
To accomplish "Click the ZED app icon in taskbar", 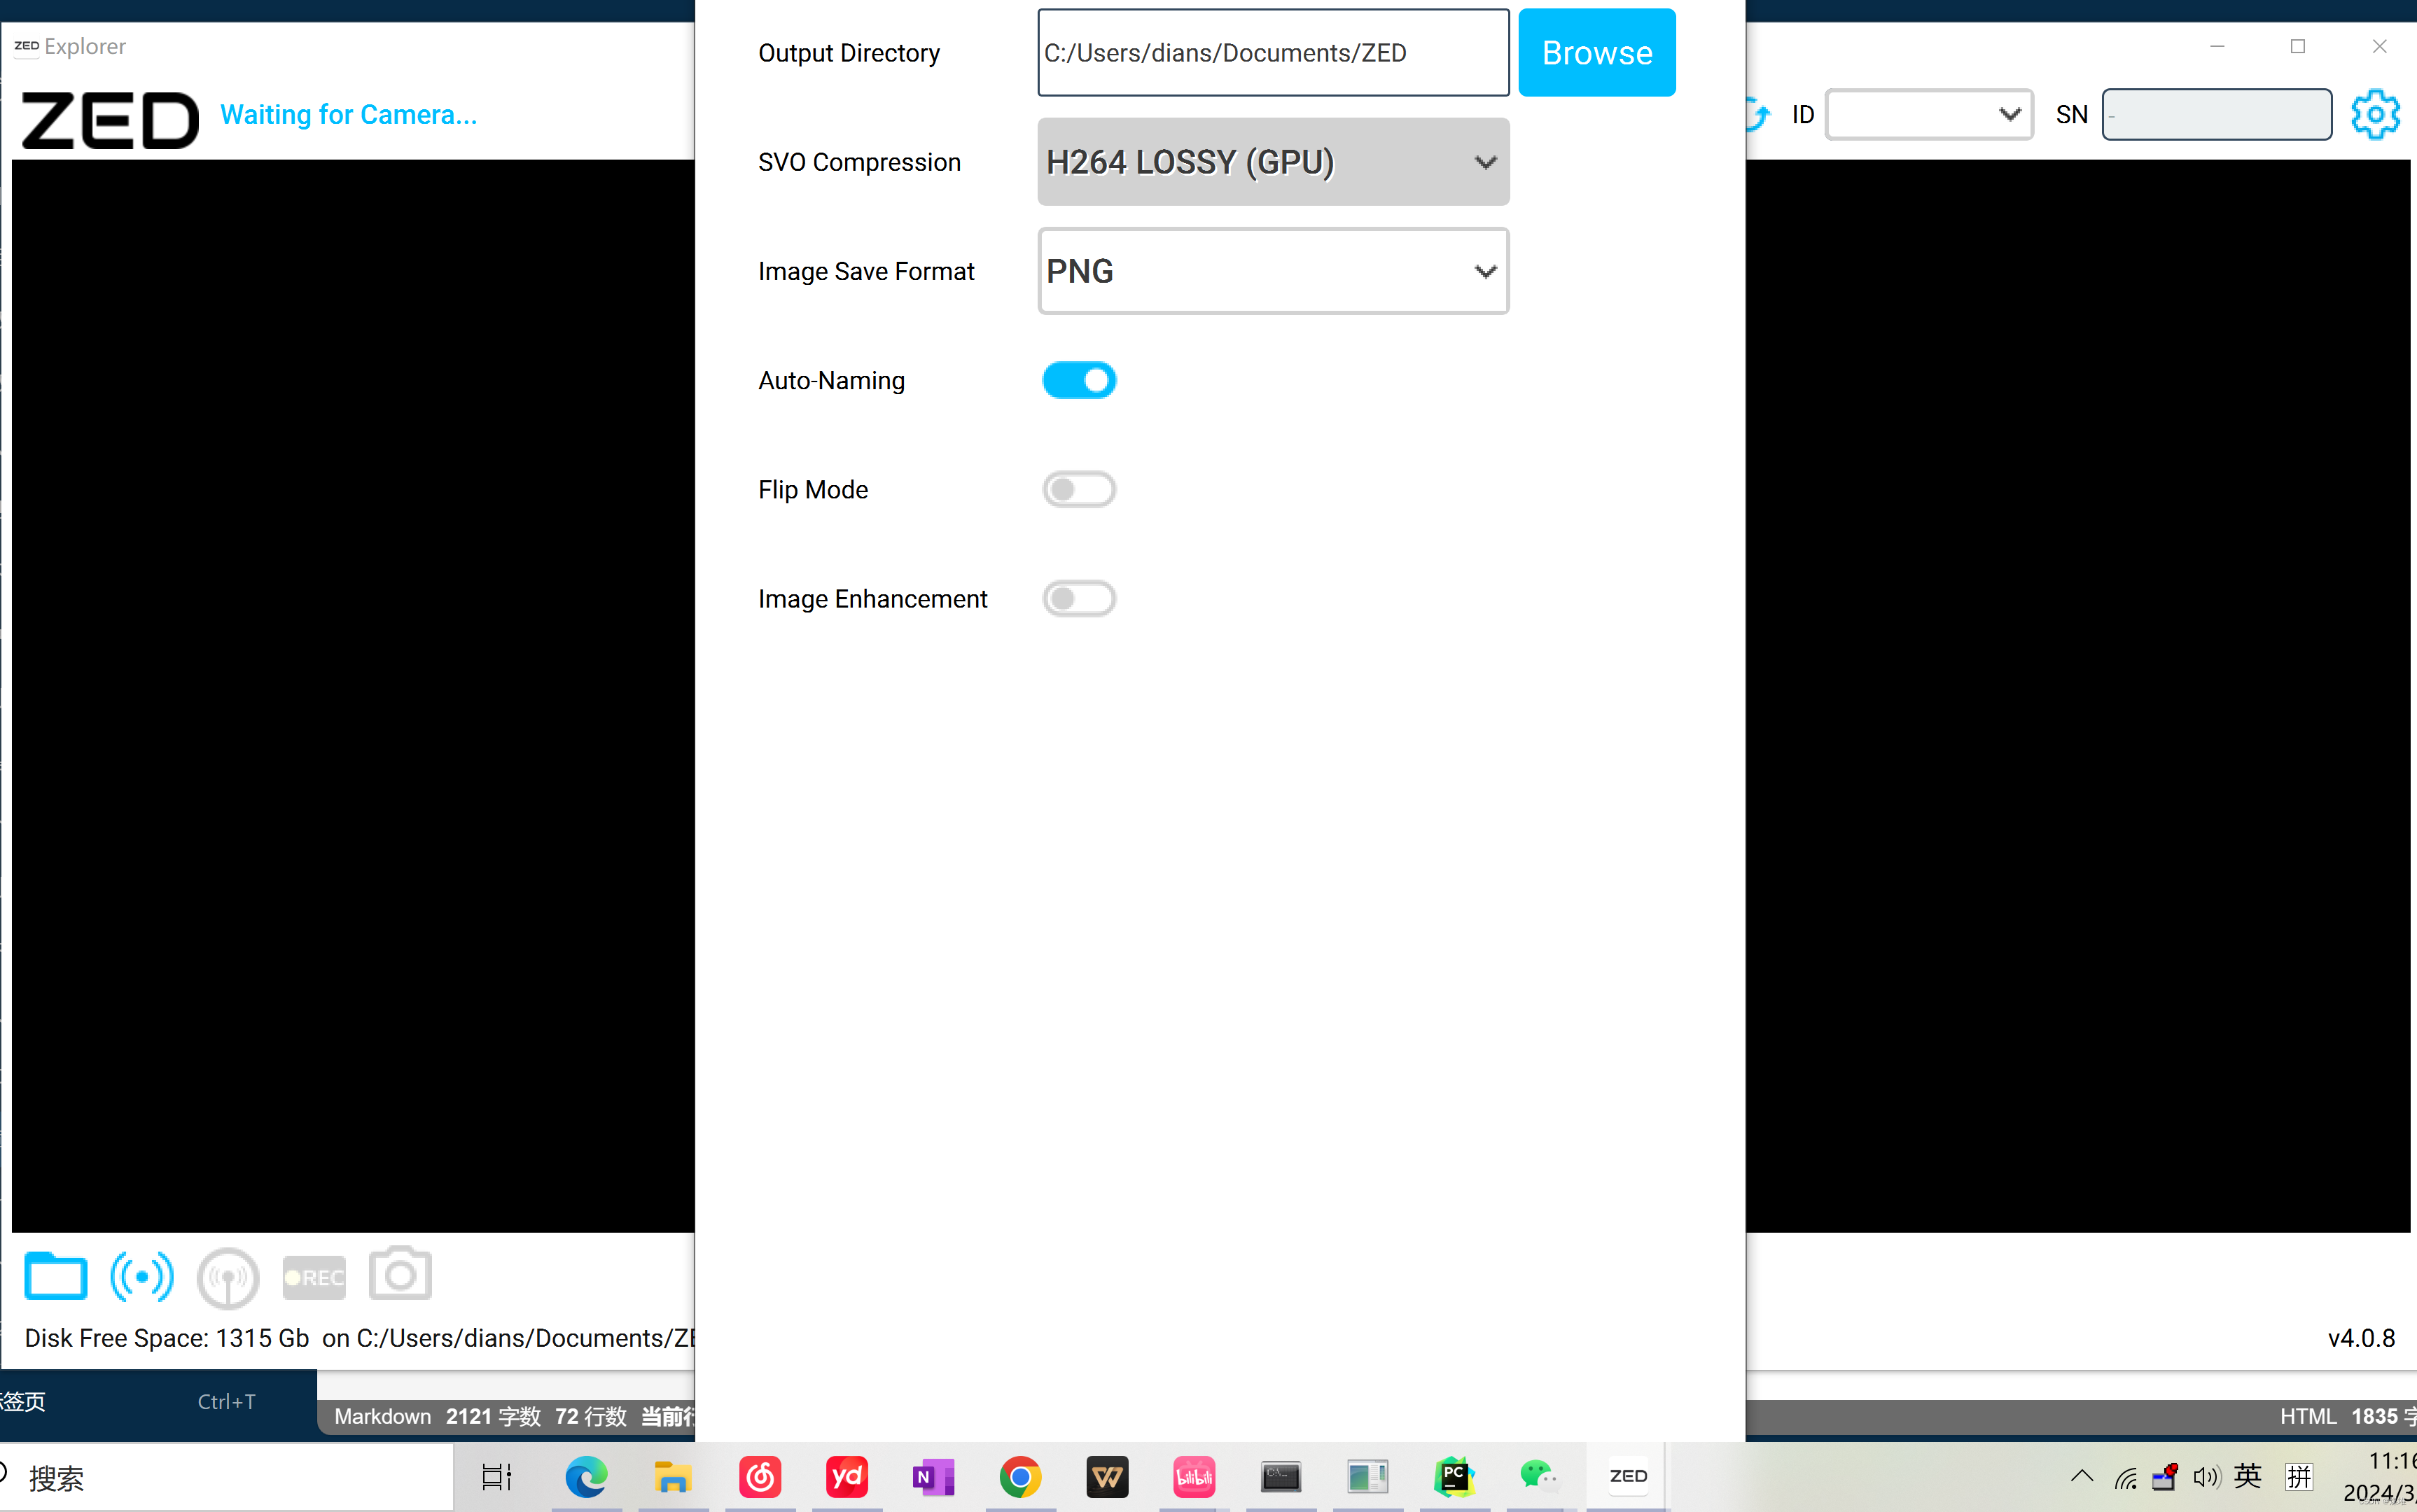I will click(1626, 1477).
